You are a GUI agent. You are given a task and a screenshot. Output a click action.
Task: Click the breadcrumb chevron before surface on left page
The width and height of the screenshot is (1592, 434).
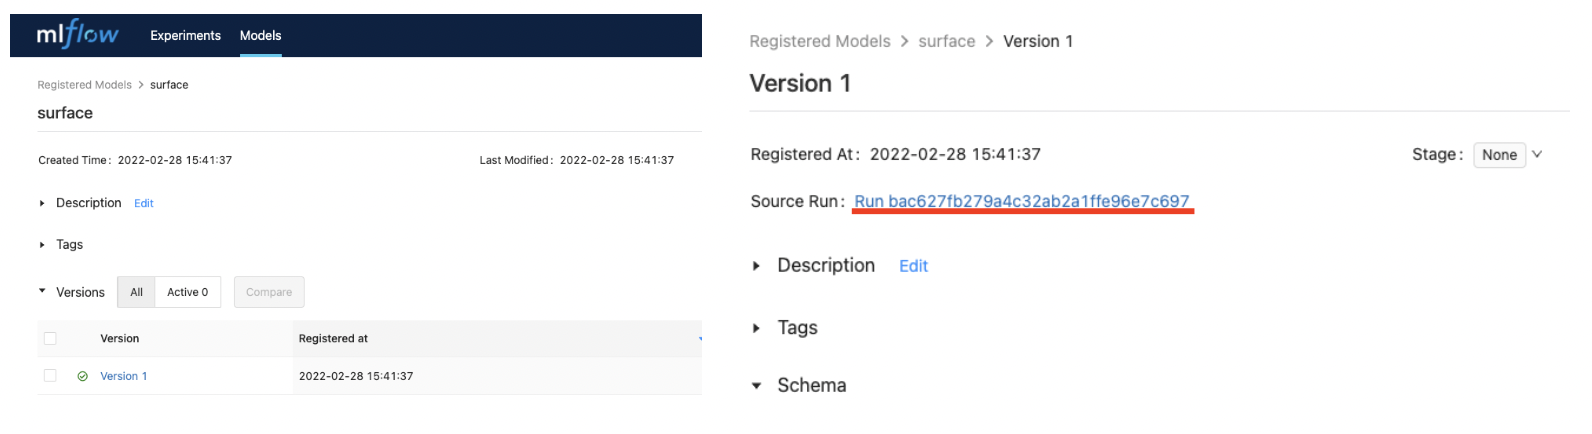tap(141, 85)
